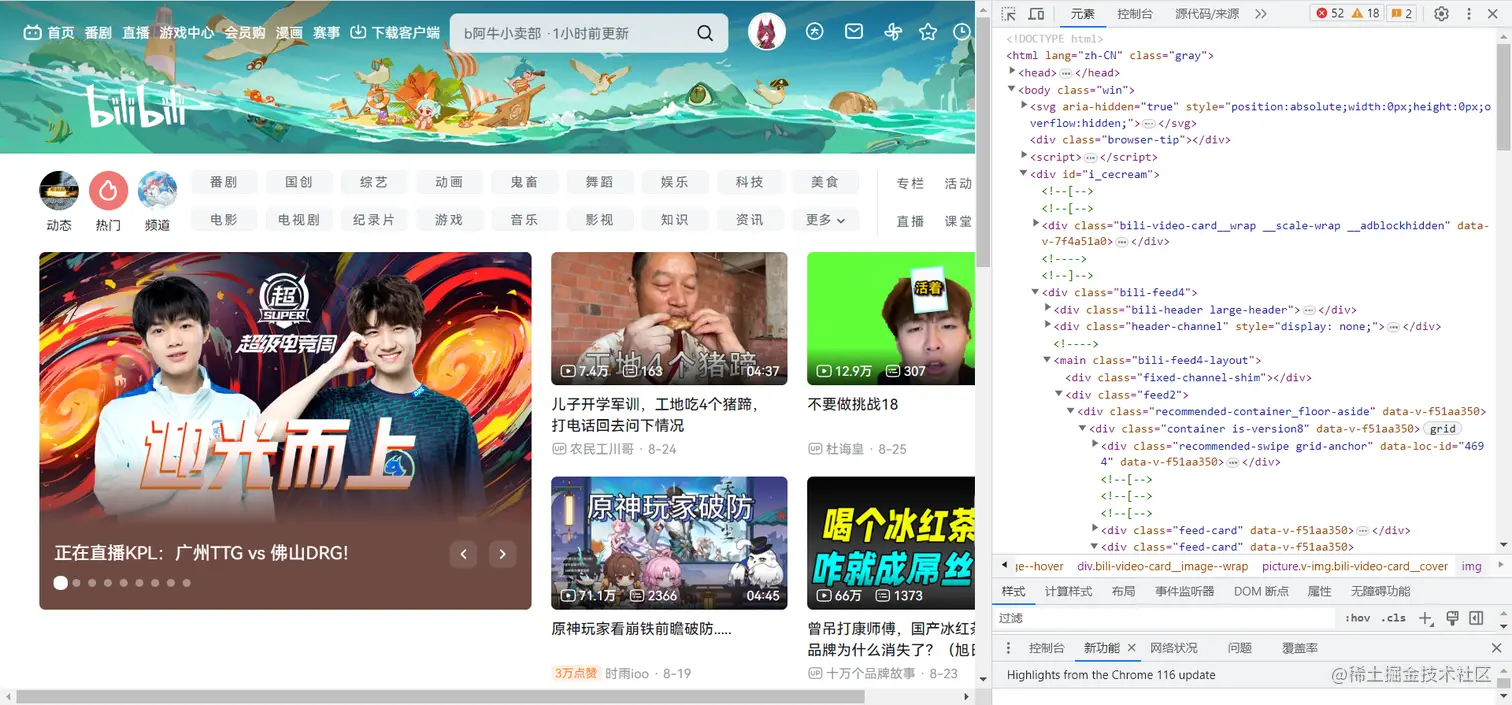Screen dimensions: 1512x705
Task: Switch to the 元素 DevTools tab
Action: click(x=1083, y=14)
